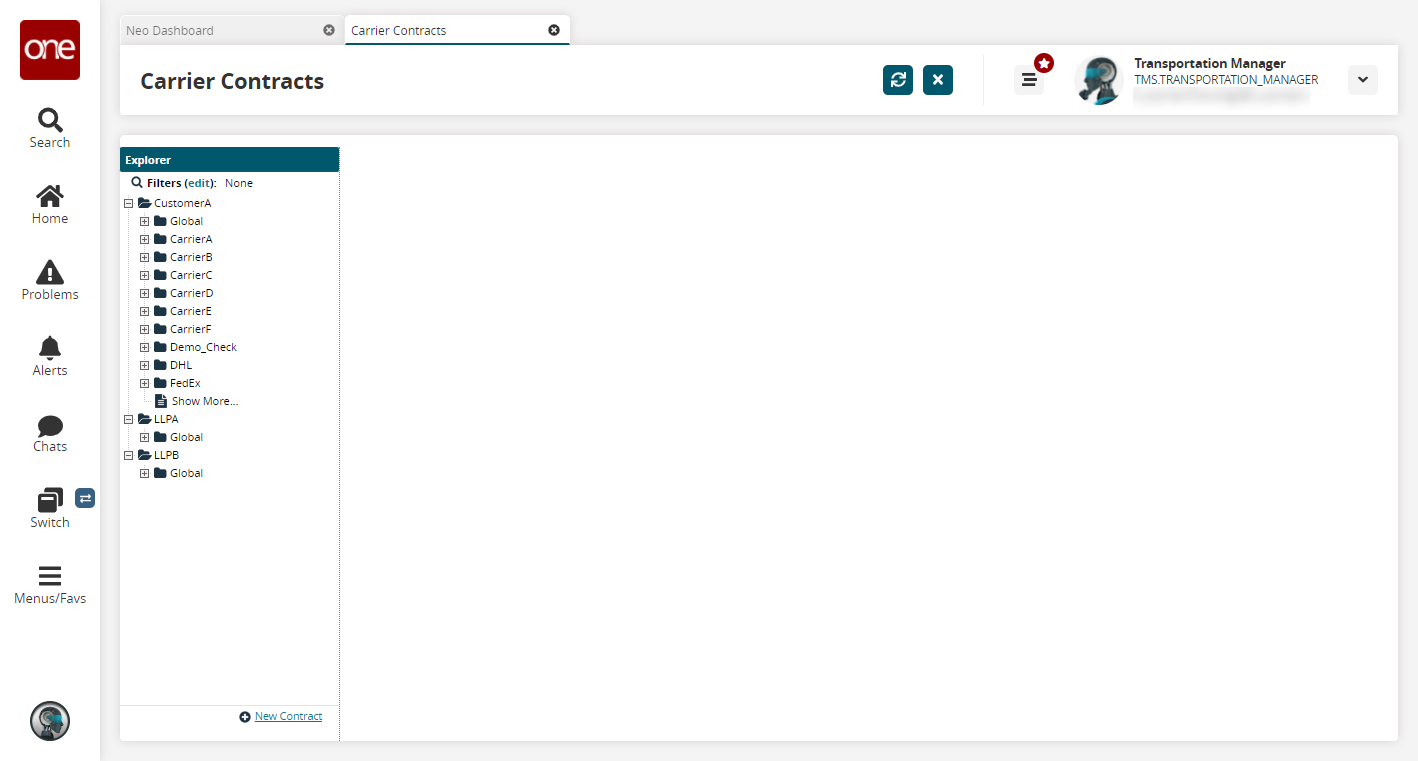The width and height of the screenshot is (1418, 761).
Task: Click the Filters magnifier icon
Action: point(137,183)
